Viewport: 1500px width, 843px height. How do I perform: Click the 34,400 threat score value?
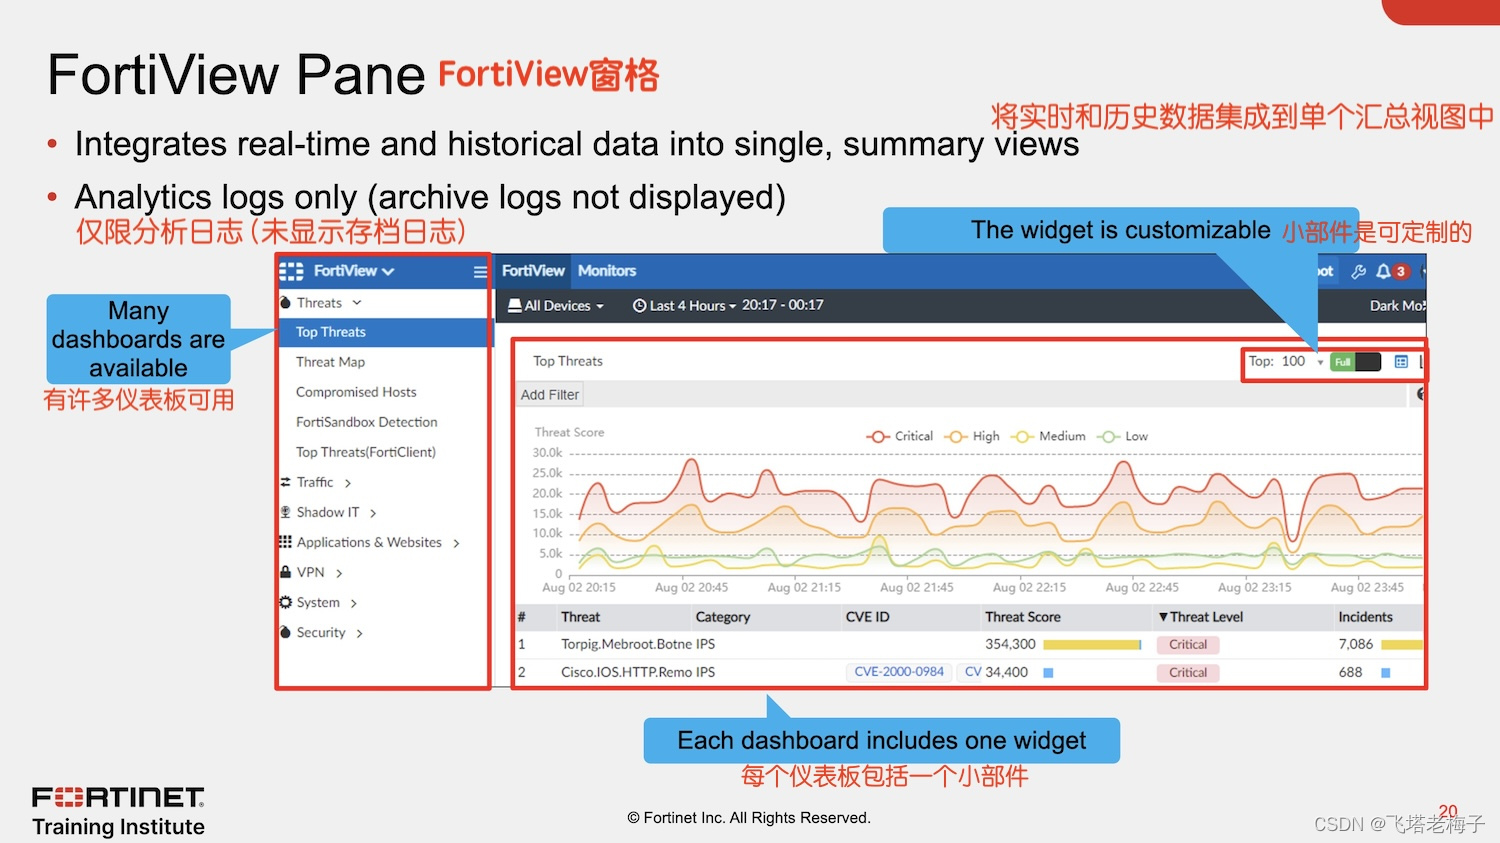1006,672
